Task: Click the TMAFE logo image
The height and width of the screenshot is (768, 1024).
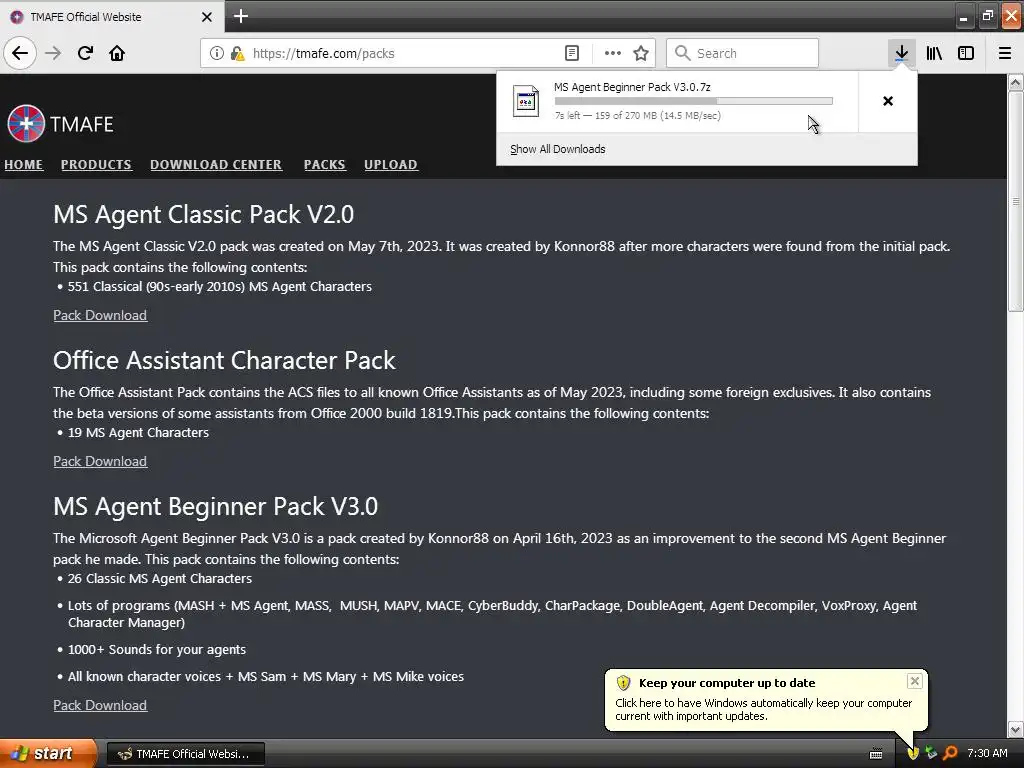Action: click(x=26, y=123)
